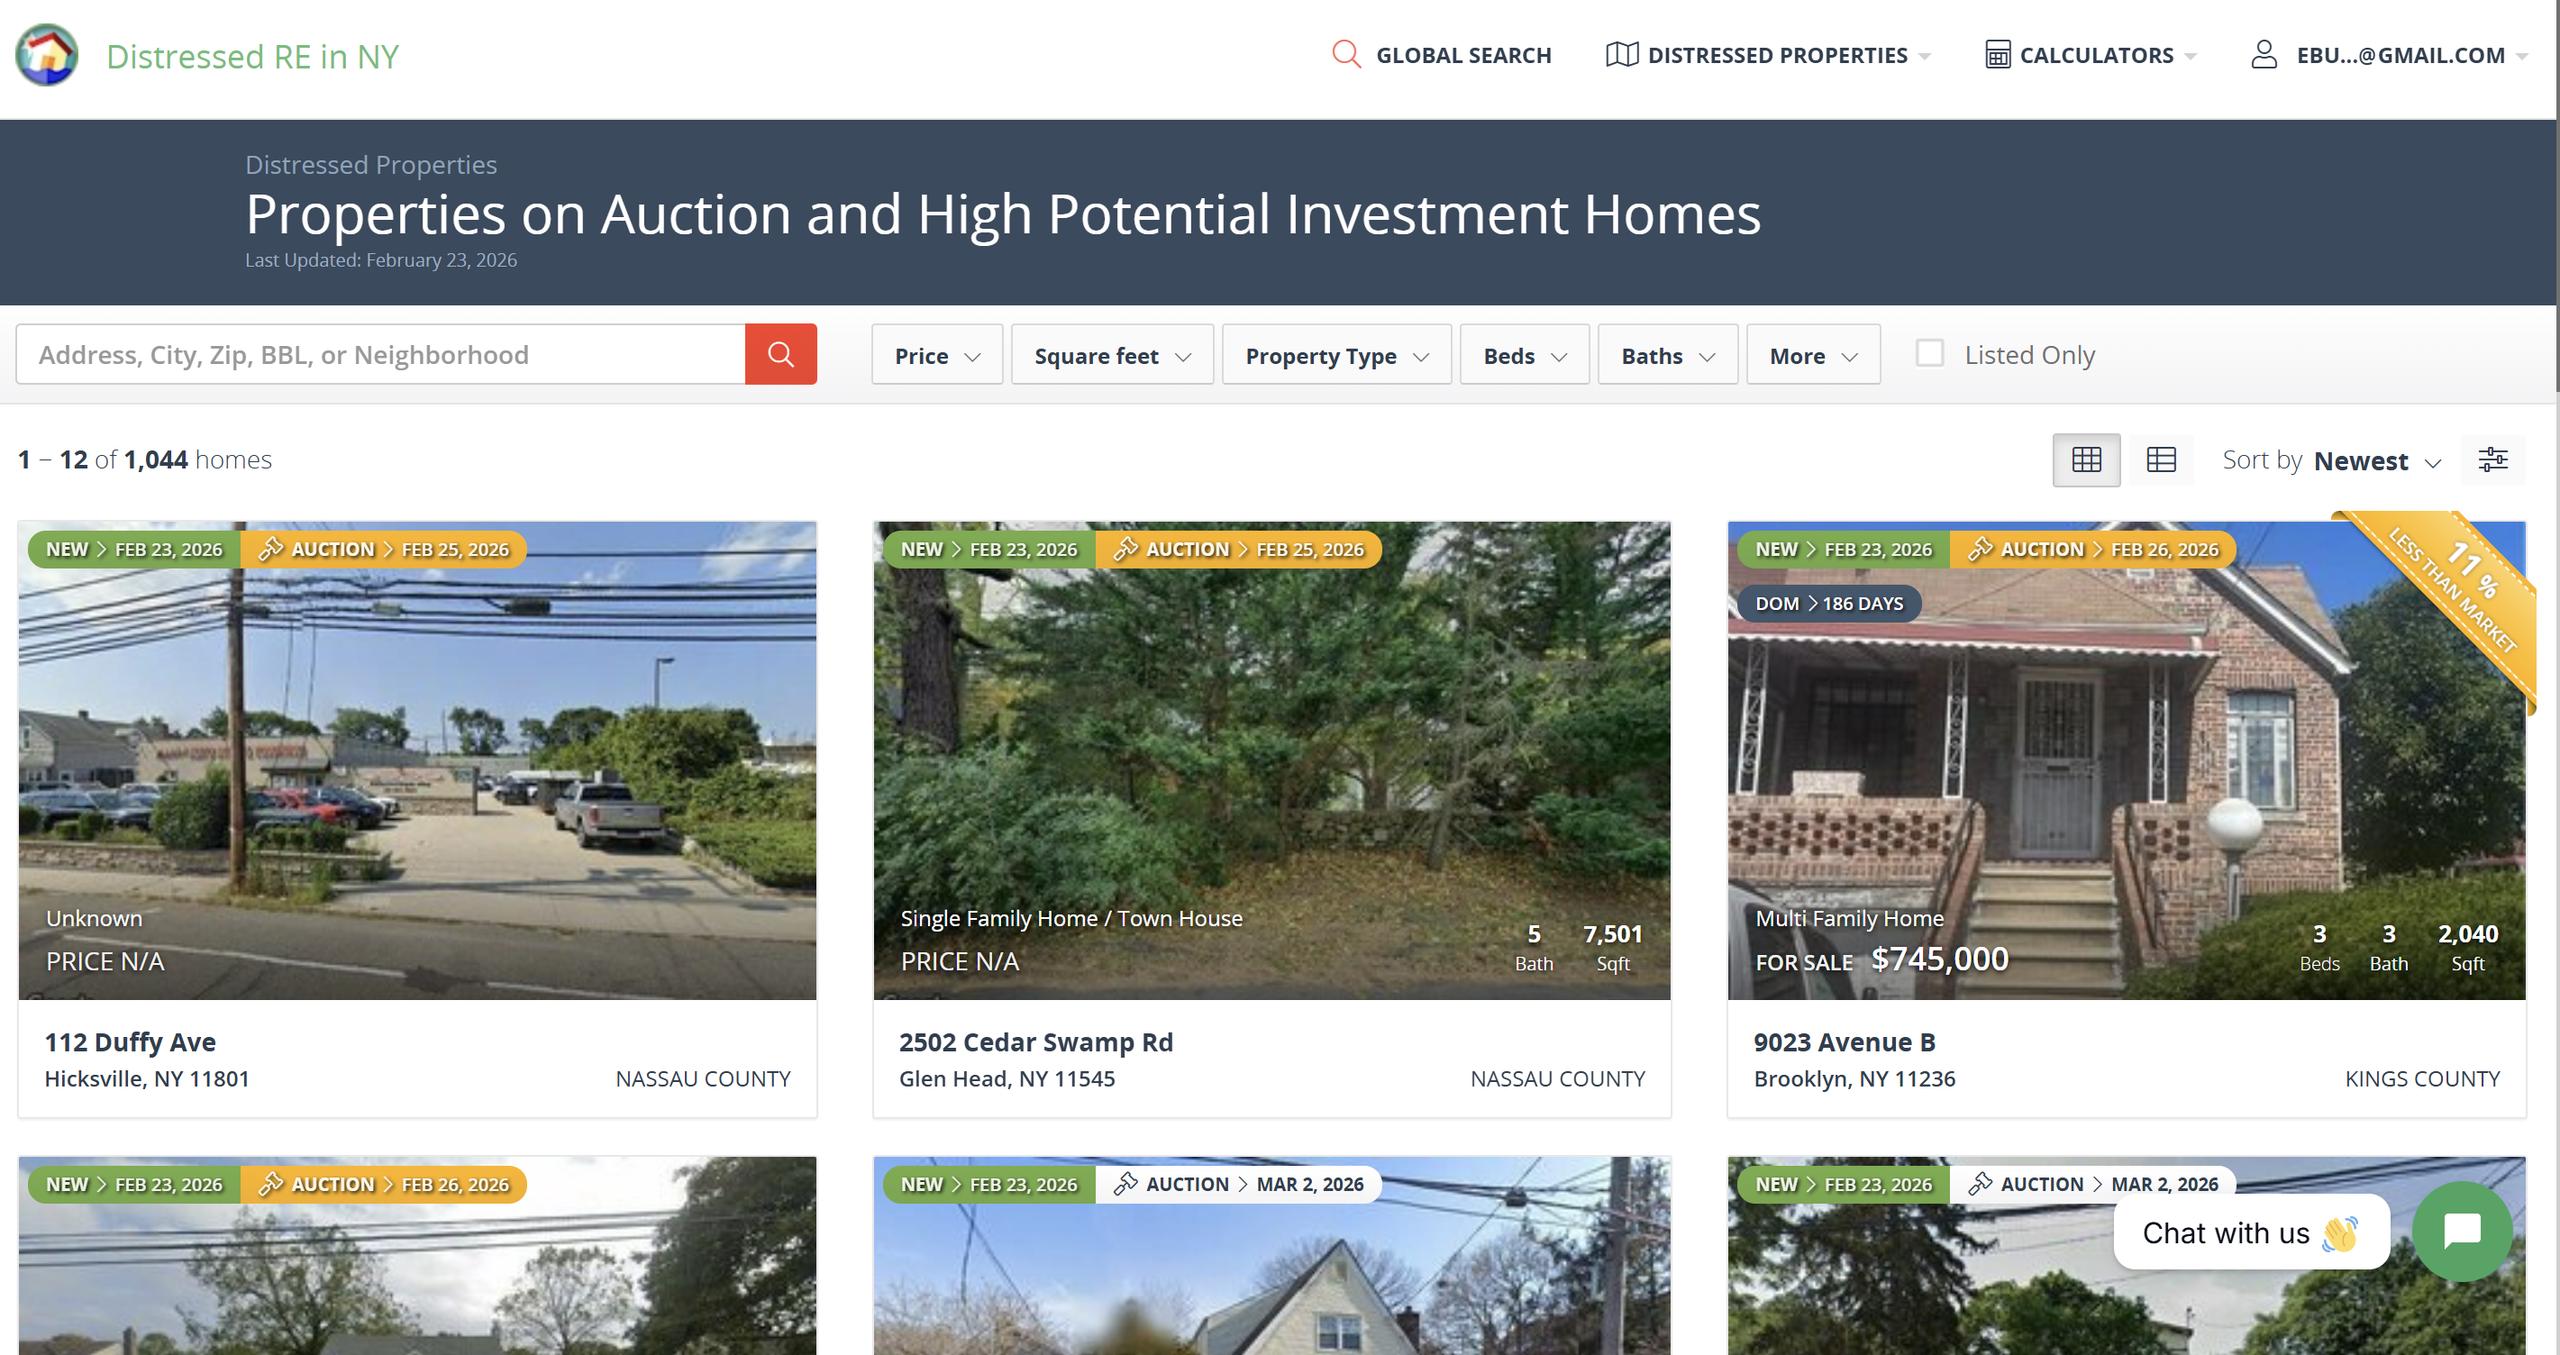Enable the Listed Only checkbox
2560x1355 pixels.
click(1930, 353)
